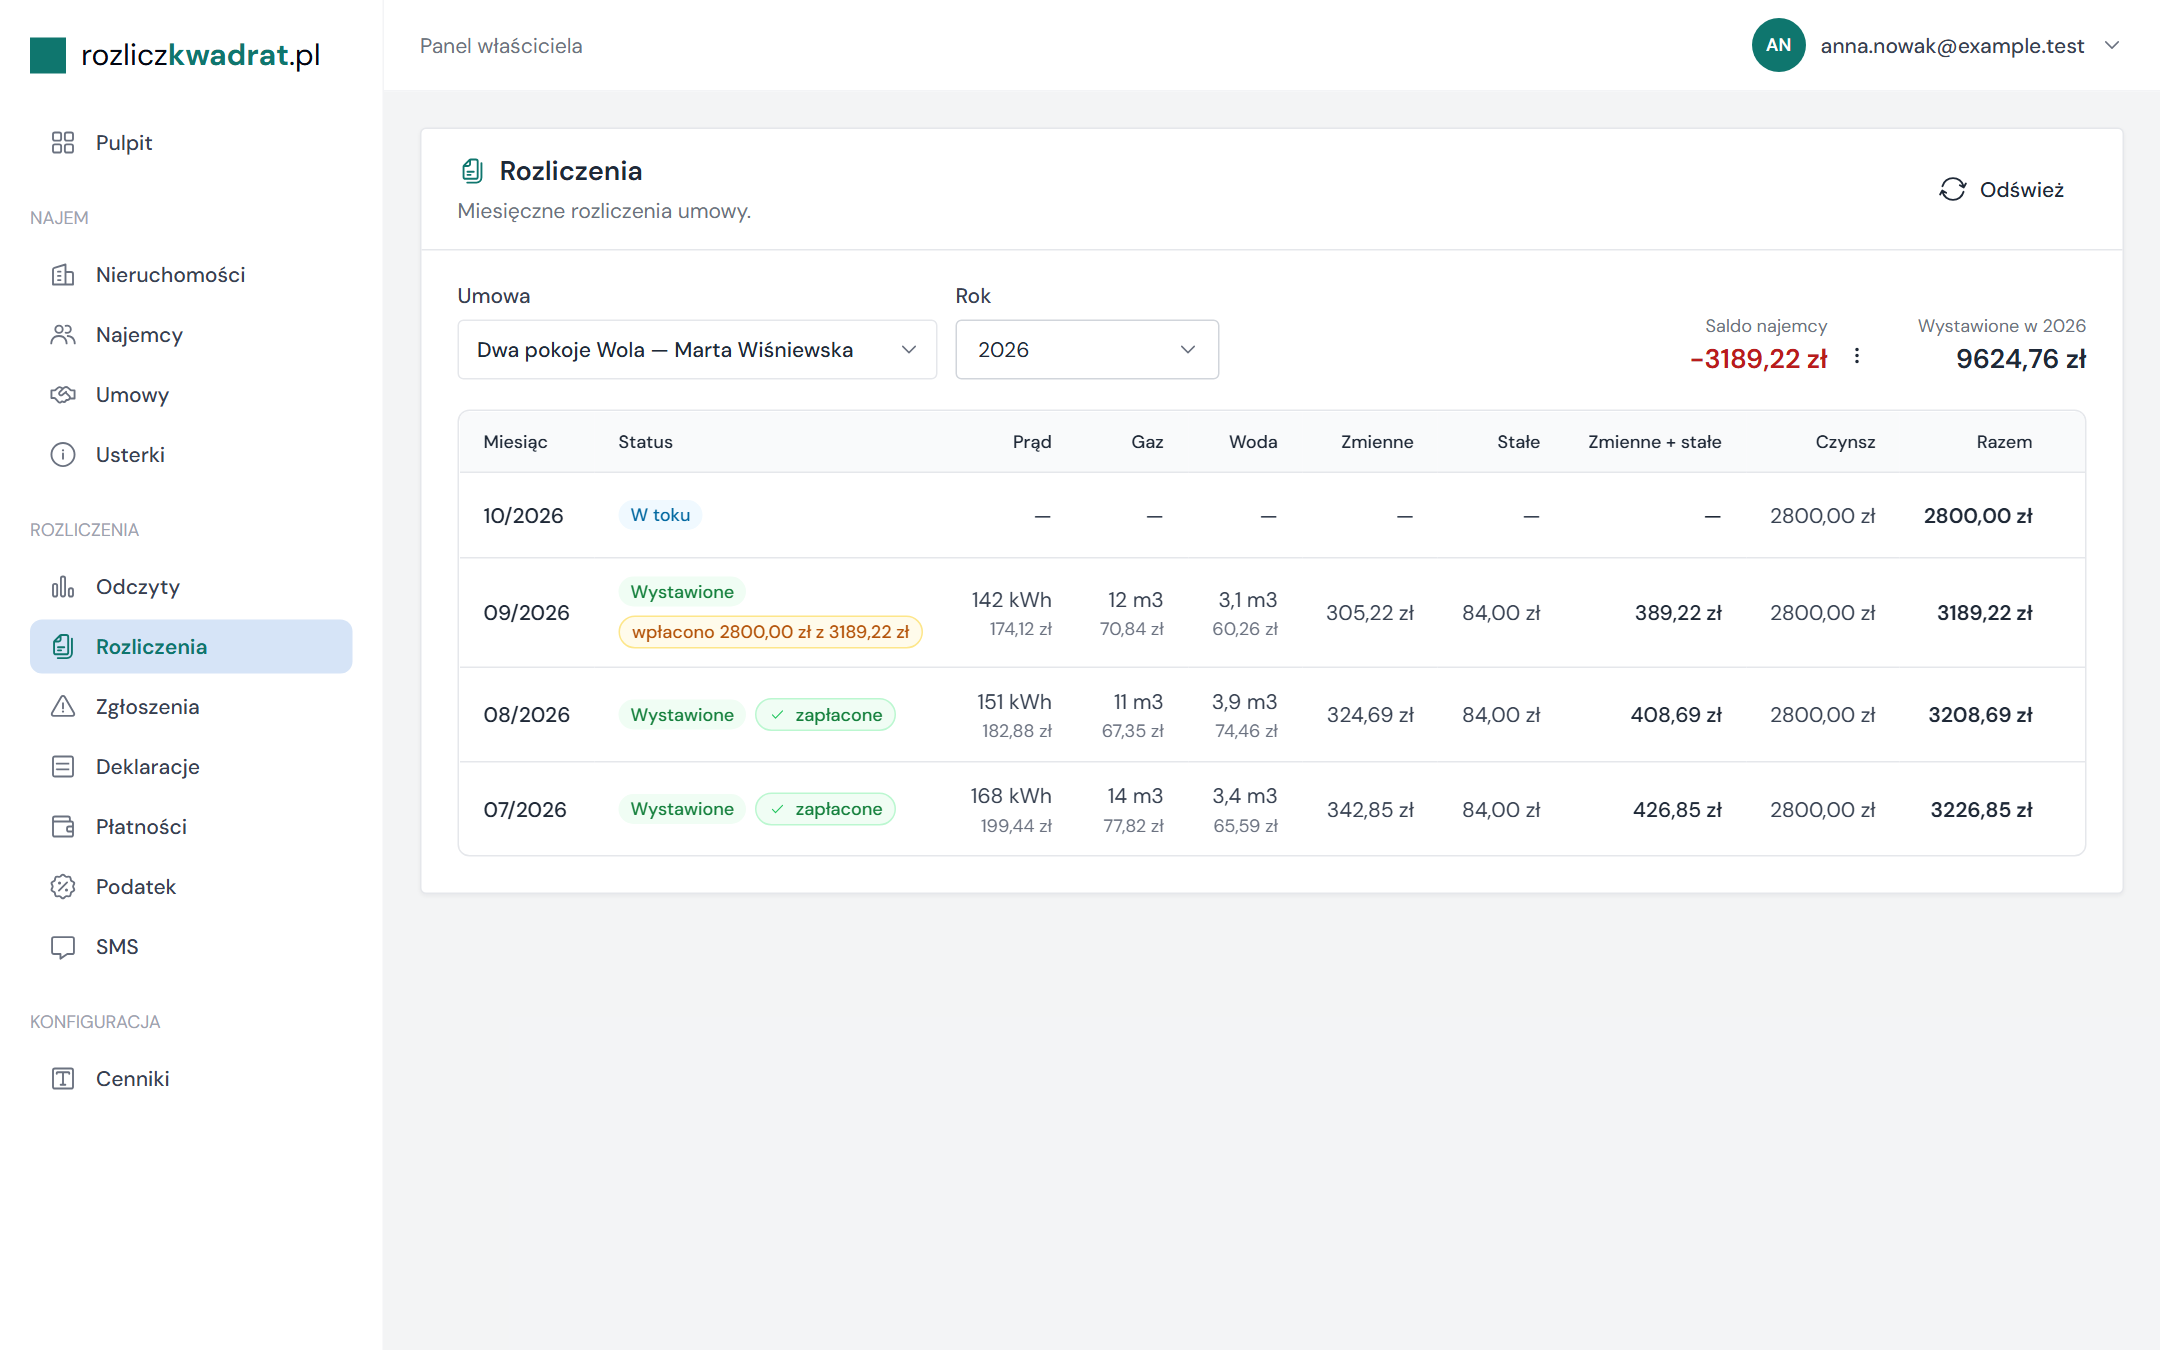Screen dimensions: 2160x1350
Task: Open SMS via its message icon
Action: click(63, 947)
